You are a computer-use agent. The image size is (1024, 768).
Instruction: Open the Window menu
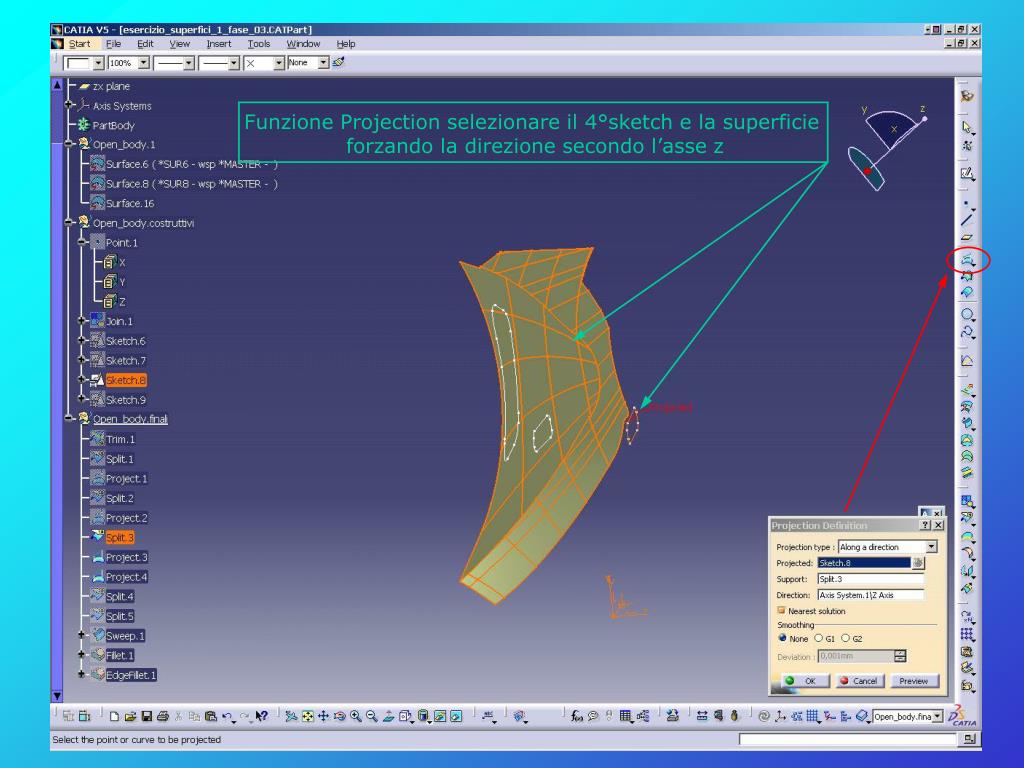pos(303,44)
